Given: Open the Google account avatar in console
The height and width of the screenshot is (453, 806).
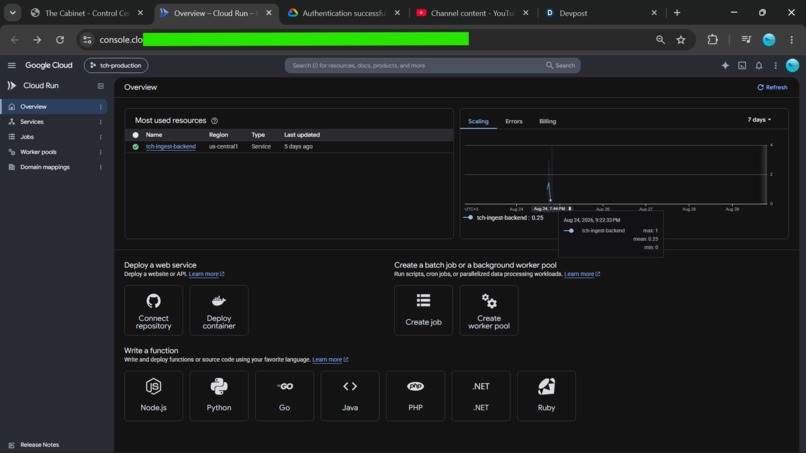Looking at the screenshot, I should tap(792, 65).
